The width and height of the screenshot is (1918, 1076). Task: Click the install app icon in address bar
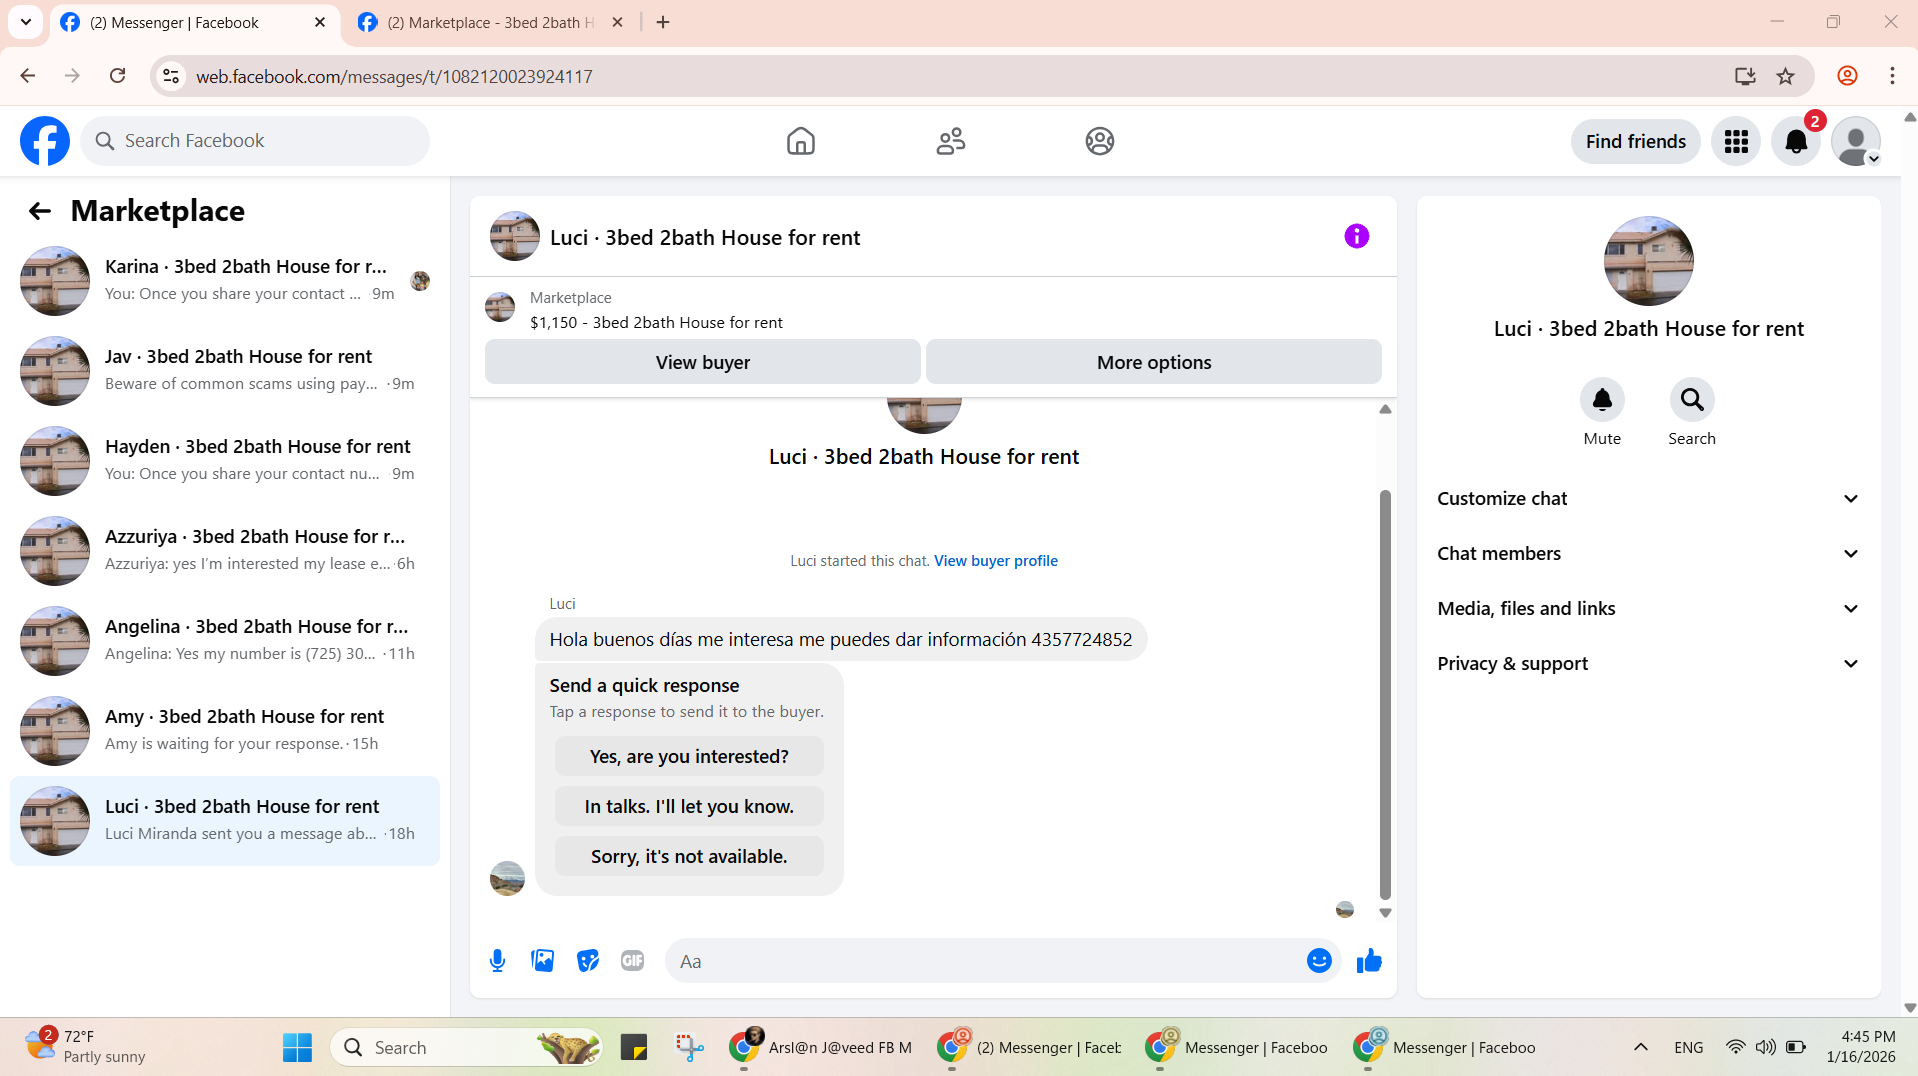tap(1745, 76)
